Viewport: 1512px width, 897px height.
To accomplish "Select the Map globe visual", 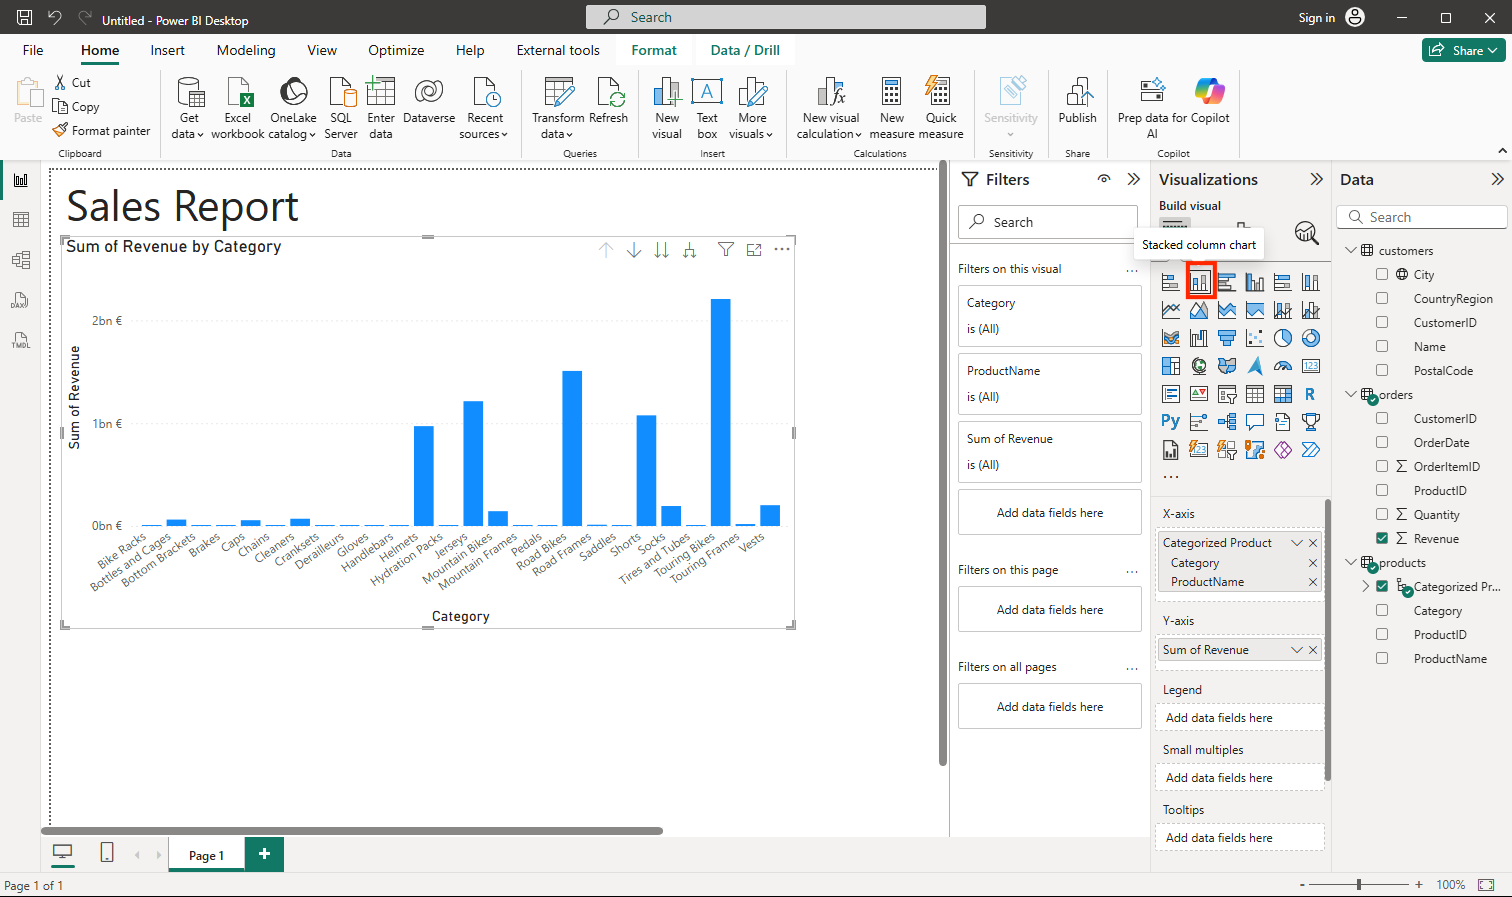I will 1199,366.
